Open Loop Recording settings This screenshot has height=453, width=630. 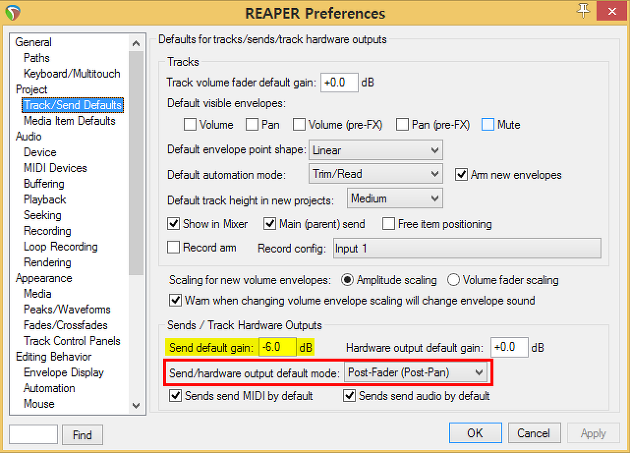pyautogui.click(x=60, y=246)
